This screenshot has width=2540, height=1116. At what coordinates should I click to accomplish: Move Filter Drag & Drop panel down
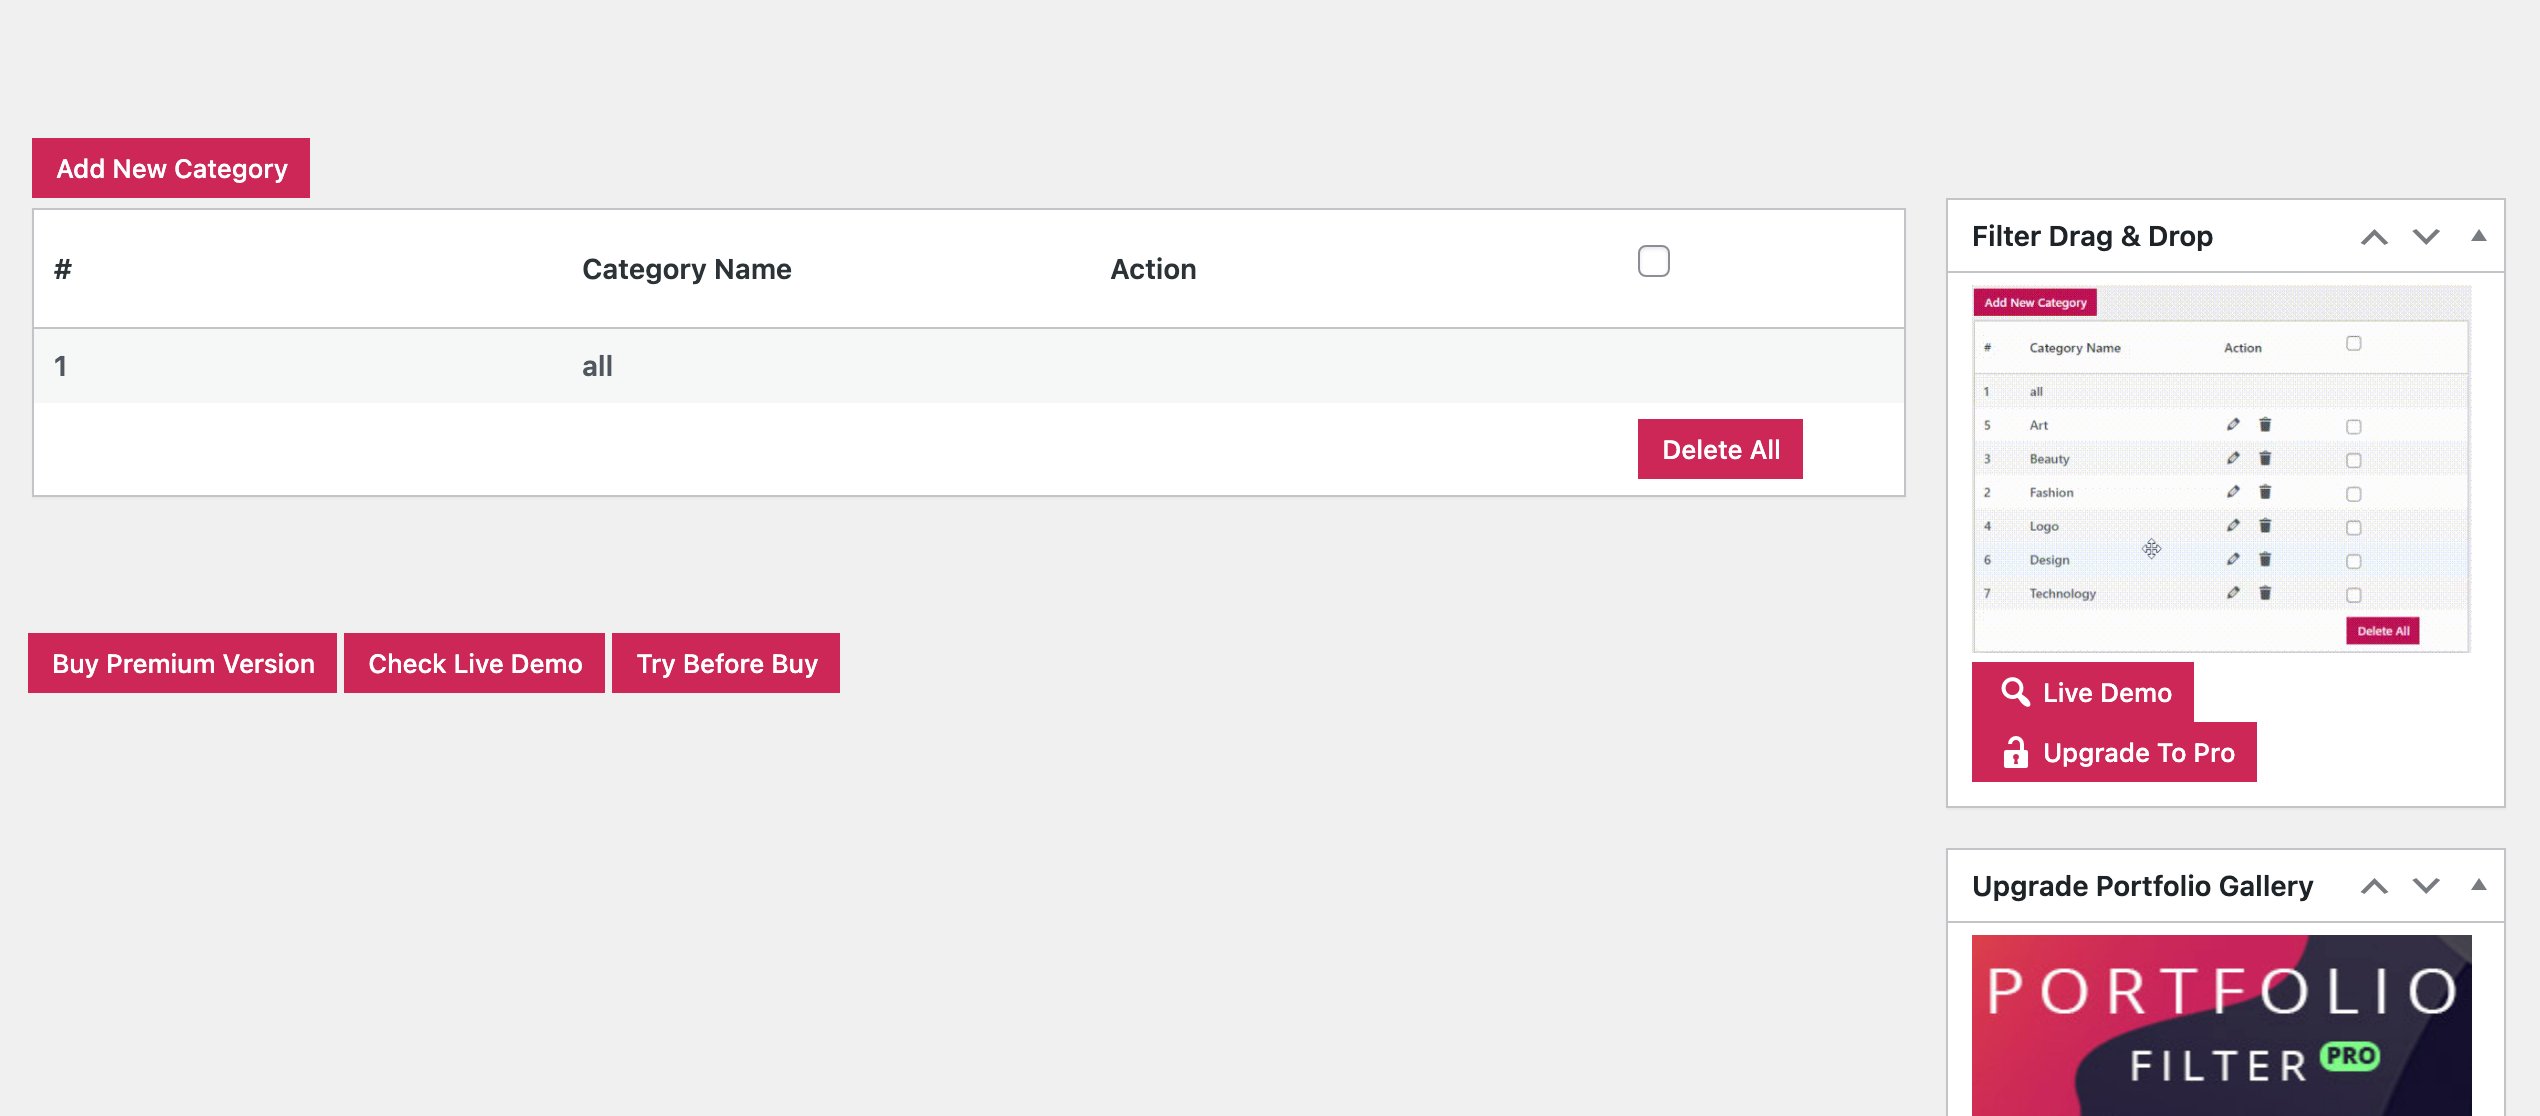[2426, 237]
